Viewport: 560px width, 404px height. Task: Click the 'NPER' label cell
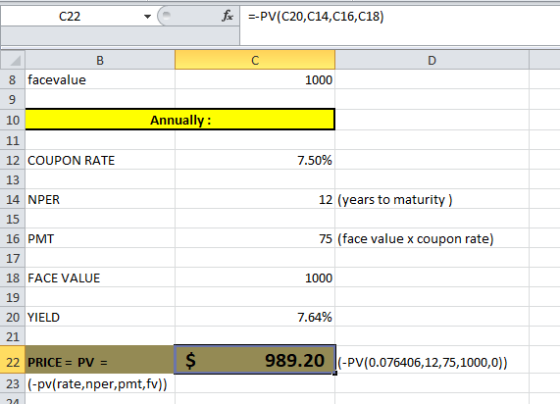(x=100, y=199)
